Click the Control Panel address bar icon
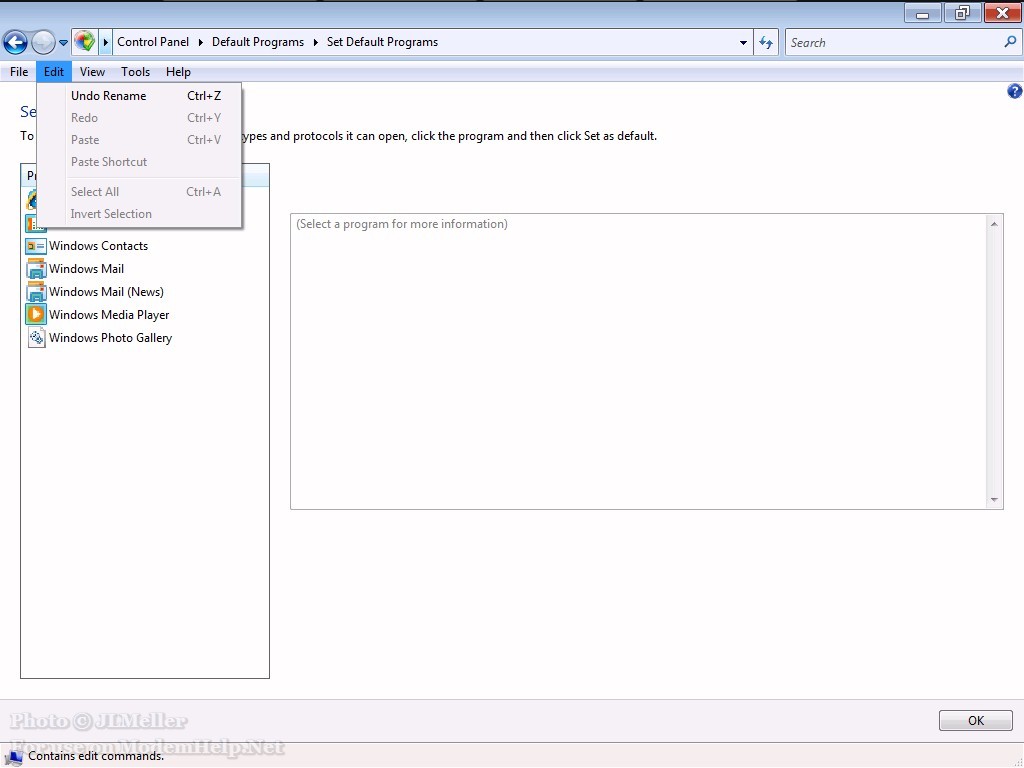Image resolution: width=1024 pixels, height=768 pixels. click(x=84, y=42)
